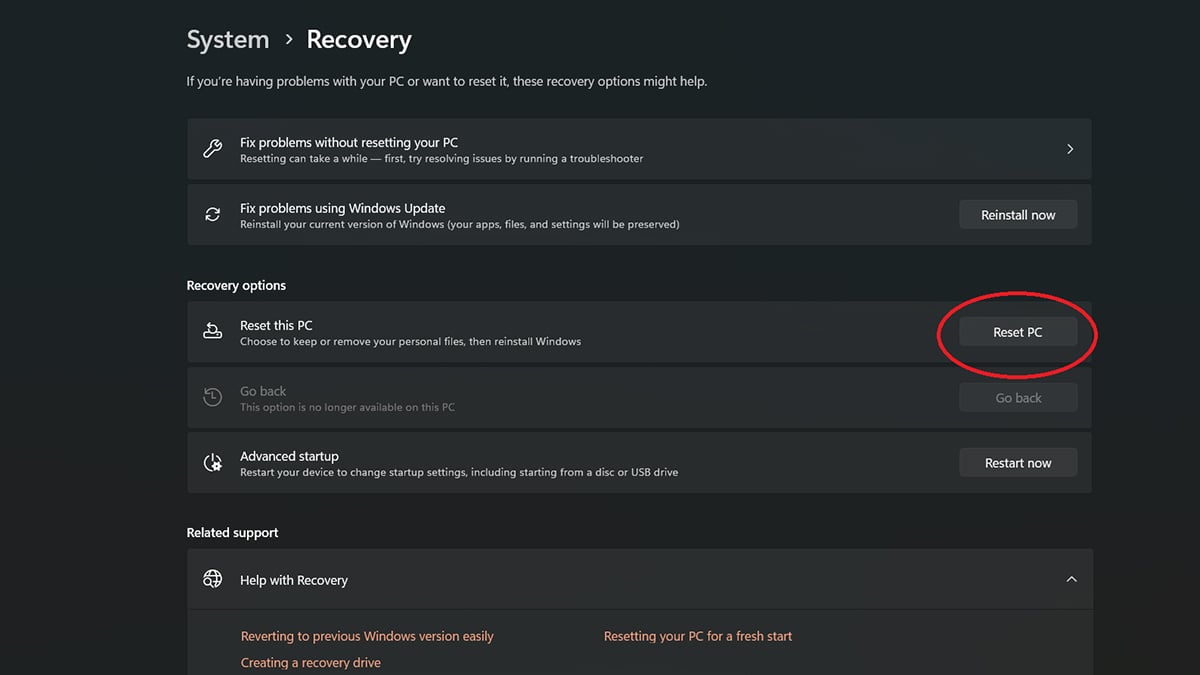Click the Reset PC button

[1018, 332]
